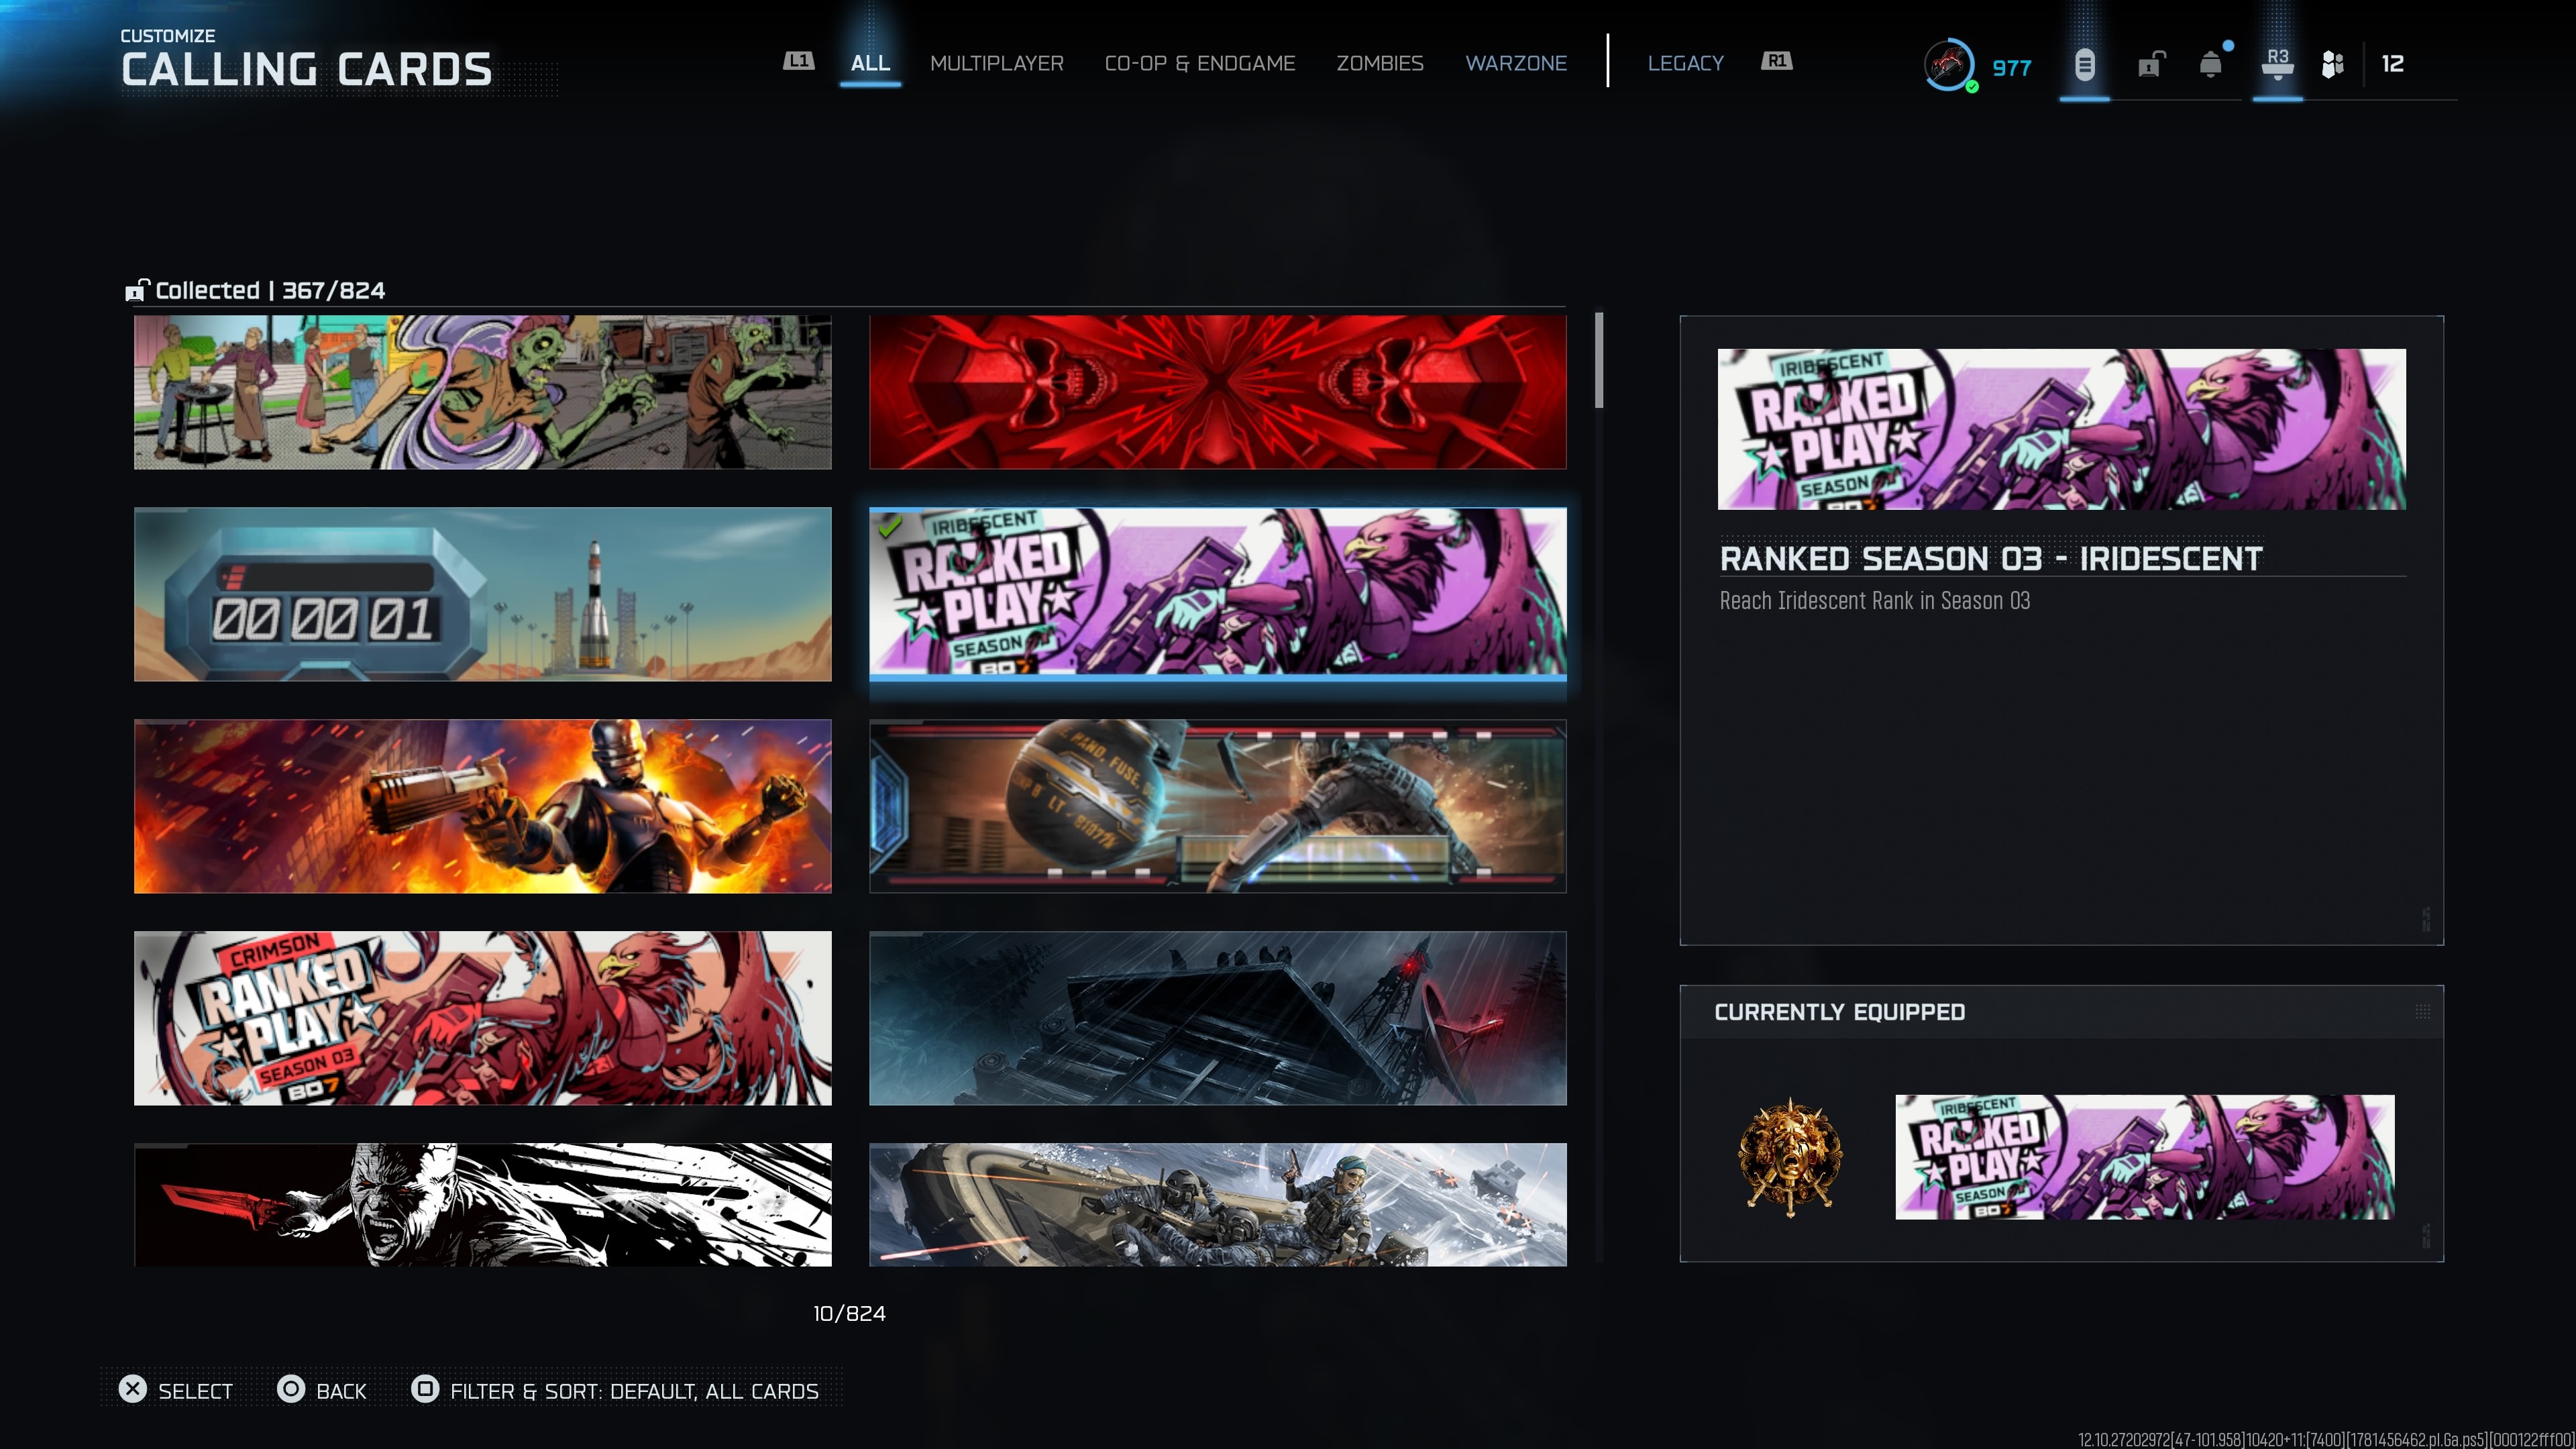Select the zombie barbecue comic calling card

483,392
